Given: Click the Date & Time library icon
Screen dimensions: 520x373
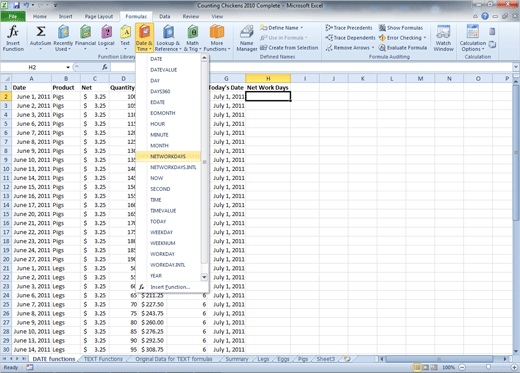Looking at the screenshot, I should [x=144, y=32].
